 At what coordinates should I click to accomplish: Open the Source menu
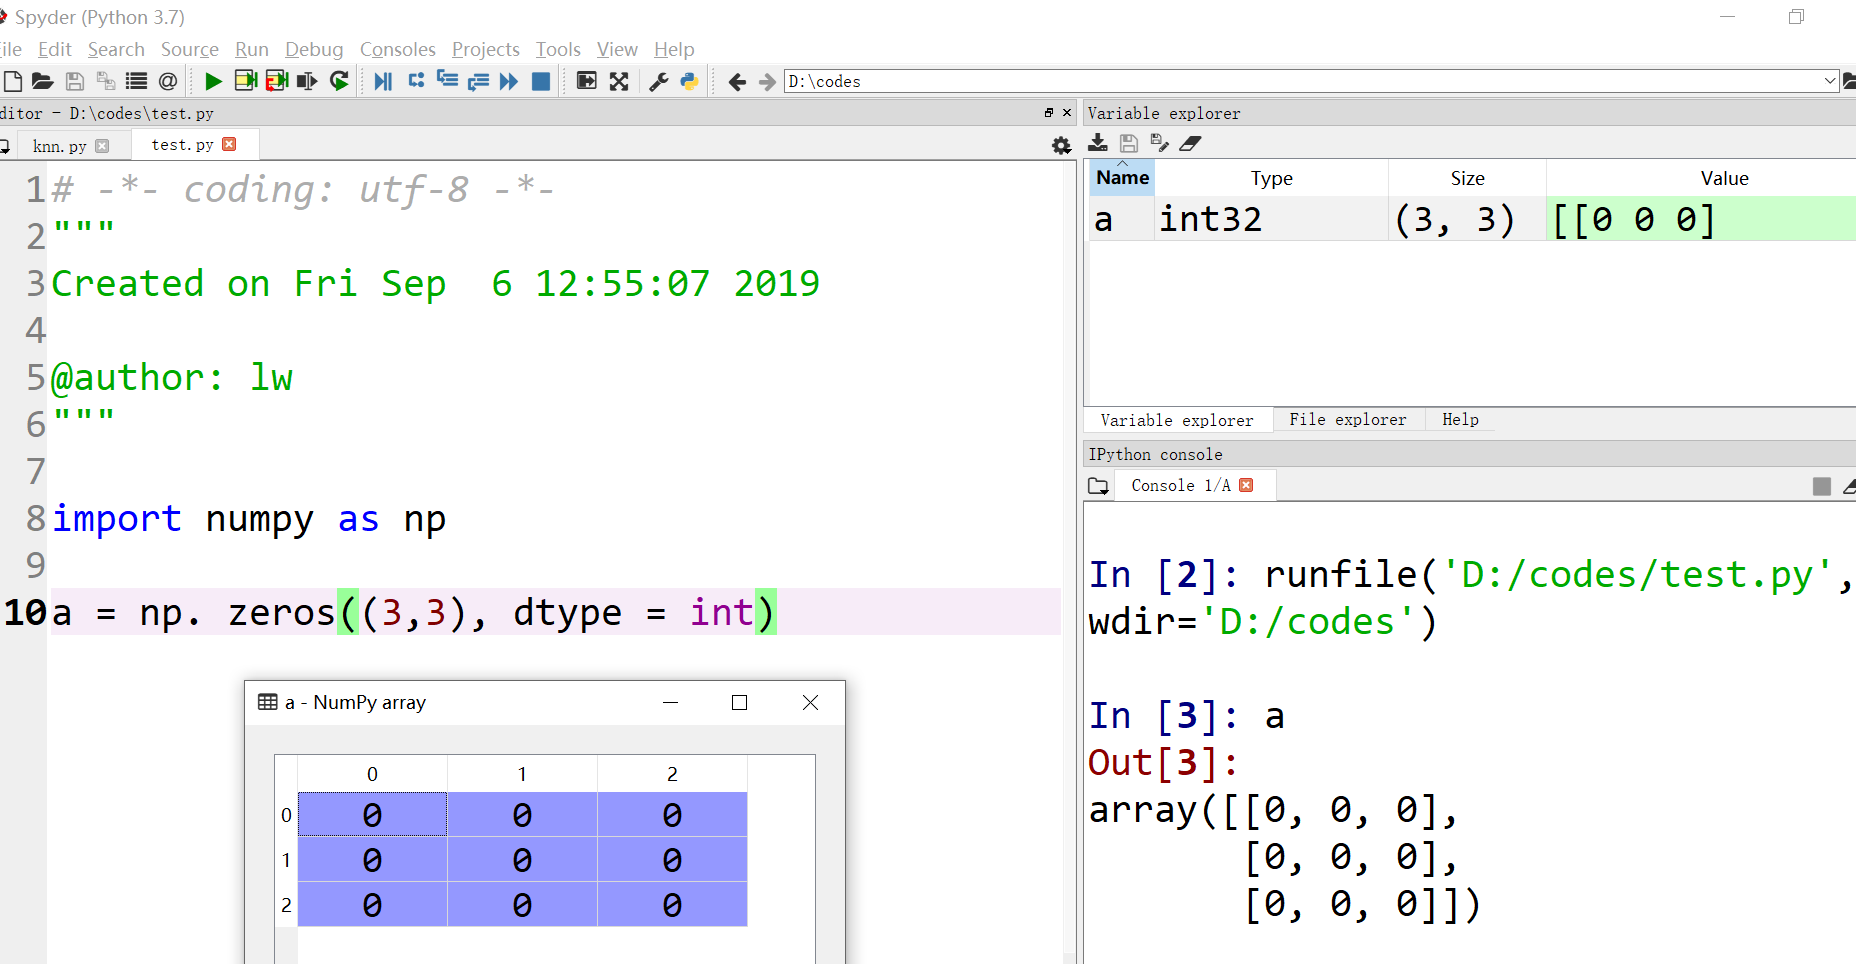click(x=190, y=49)
